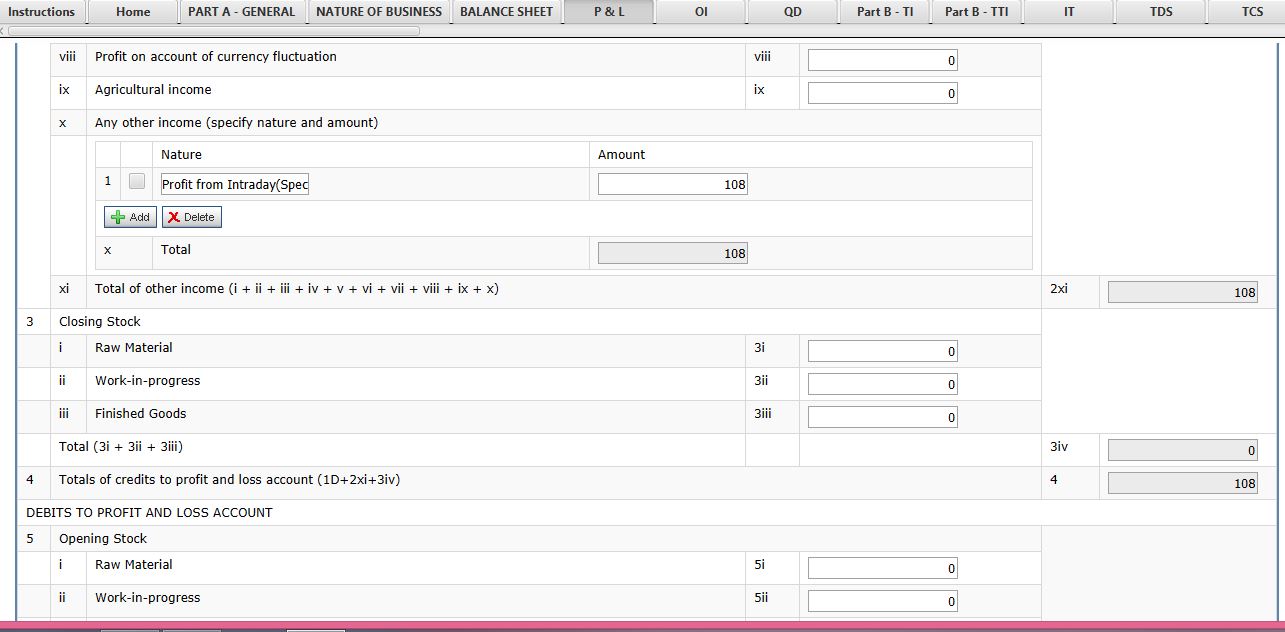Go to NATURE OF BUSINESS tab

(x=378, y=12)
